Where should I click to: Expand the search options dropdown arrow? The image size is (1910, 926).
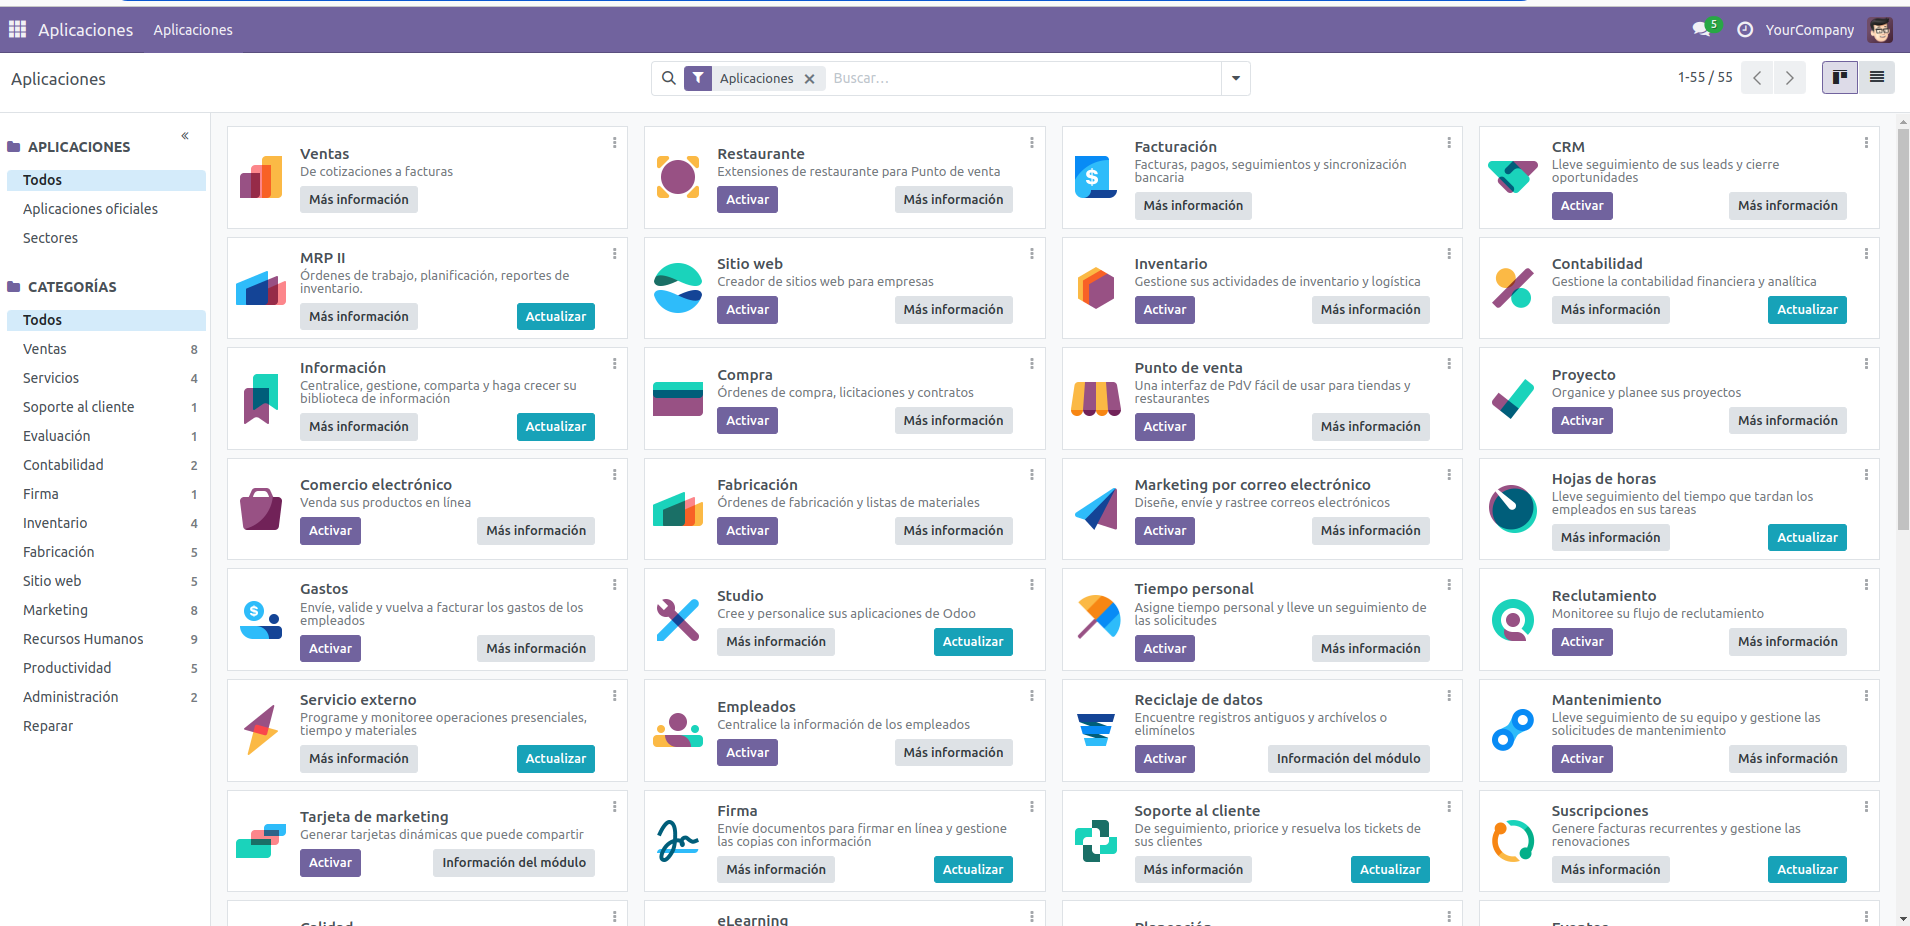point(1236,79)
